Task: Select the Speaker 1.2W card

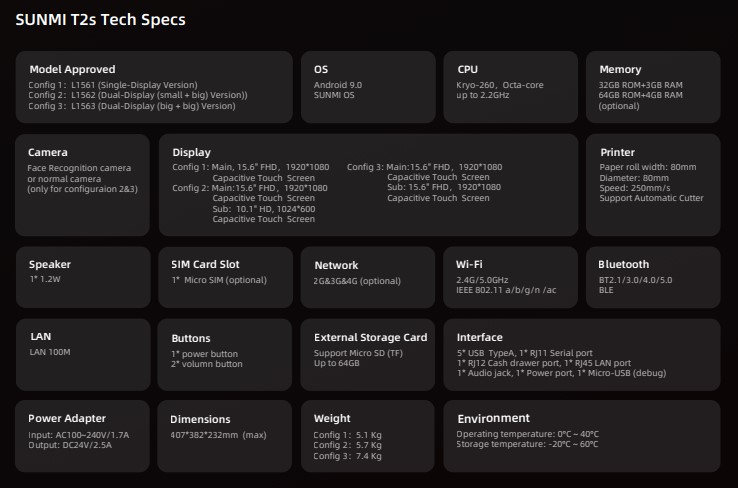Action: coord(83,277)
